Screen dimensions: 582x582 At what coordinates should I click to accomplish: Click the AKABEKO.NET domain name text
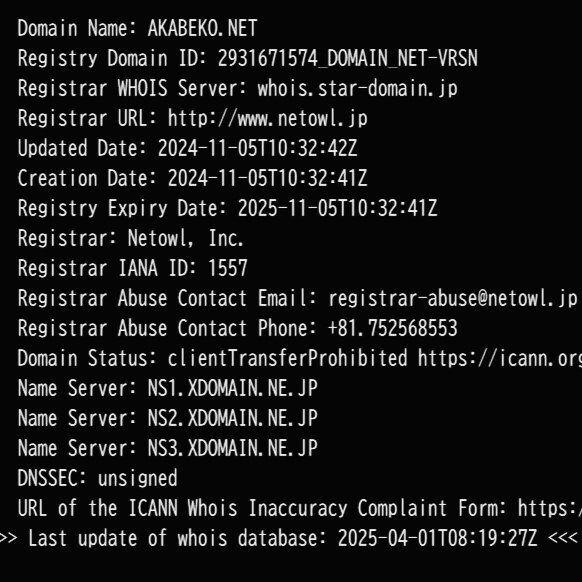coord(202,28)
